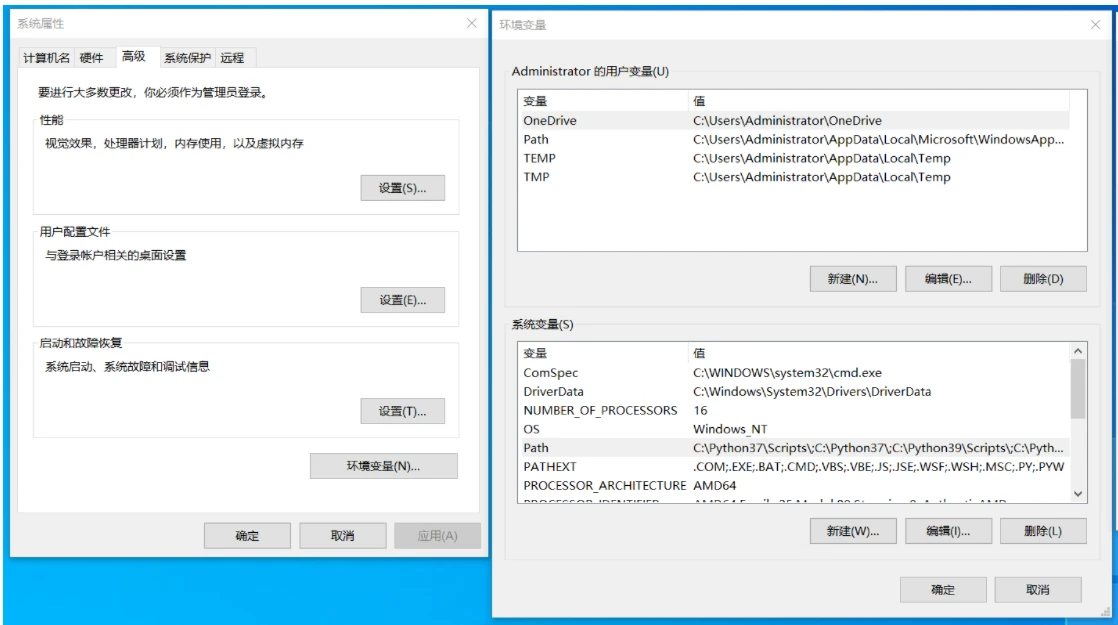Create new user variable with 新建(N)...
Screen dimensions: 1118x625
(x=852, y=279)
